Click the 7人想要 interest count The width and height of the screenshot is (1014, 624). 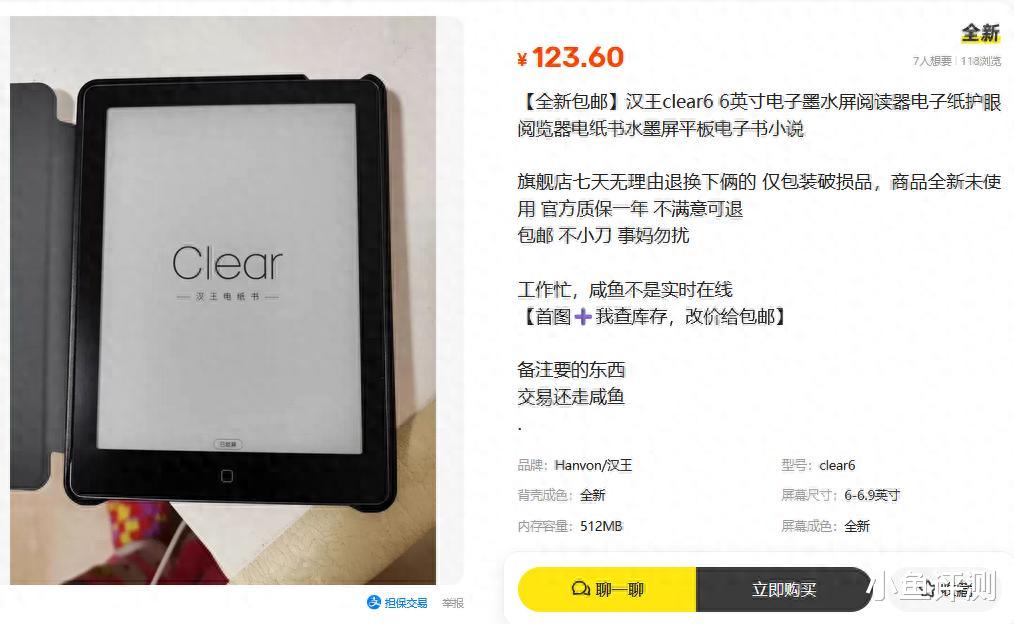932,61
